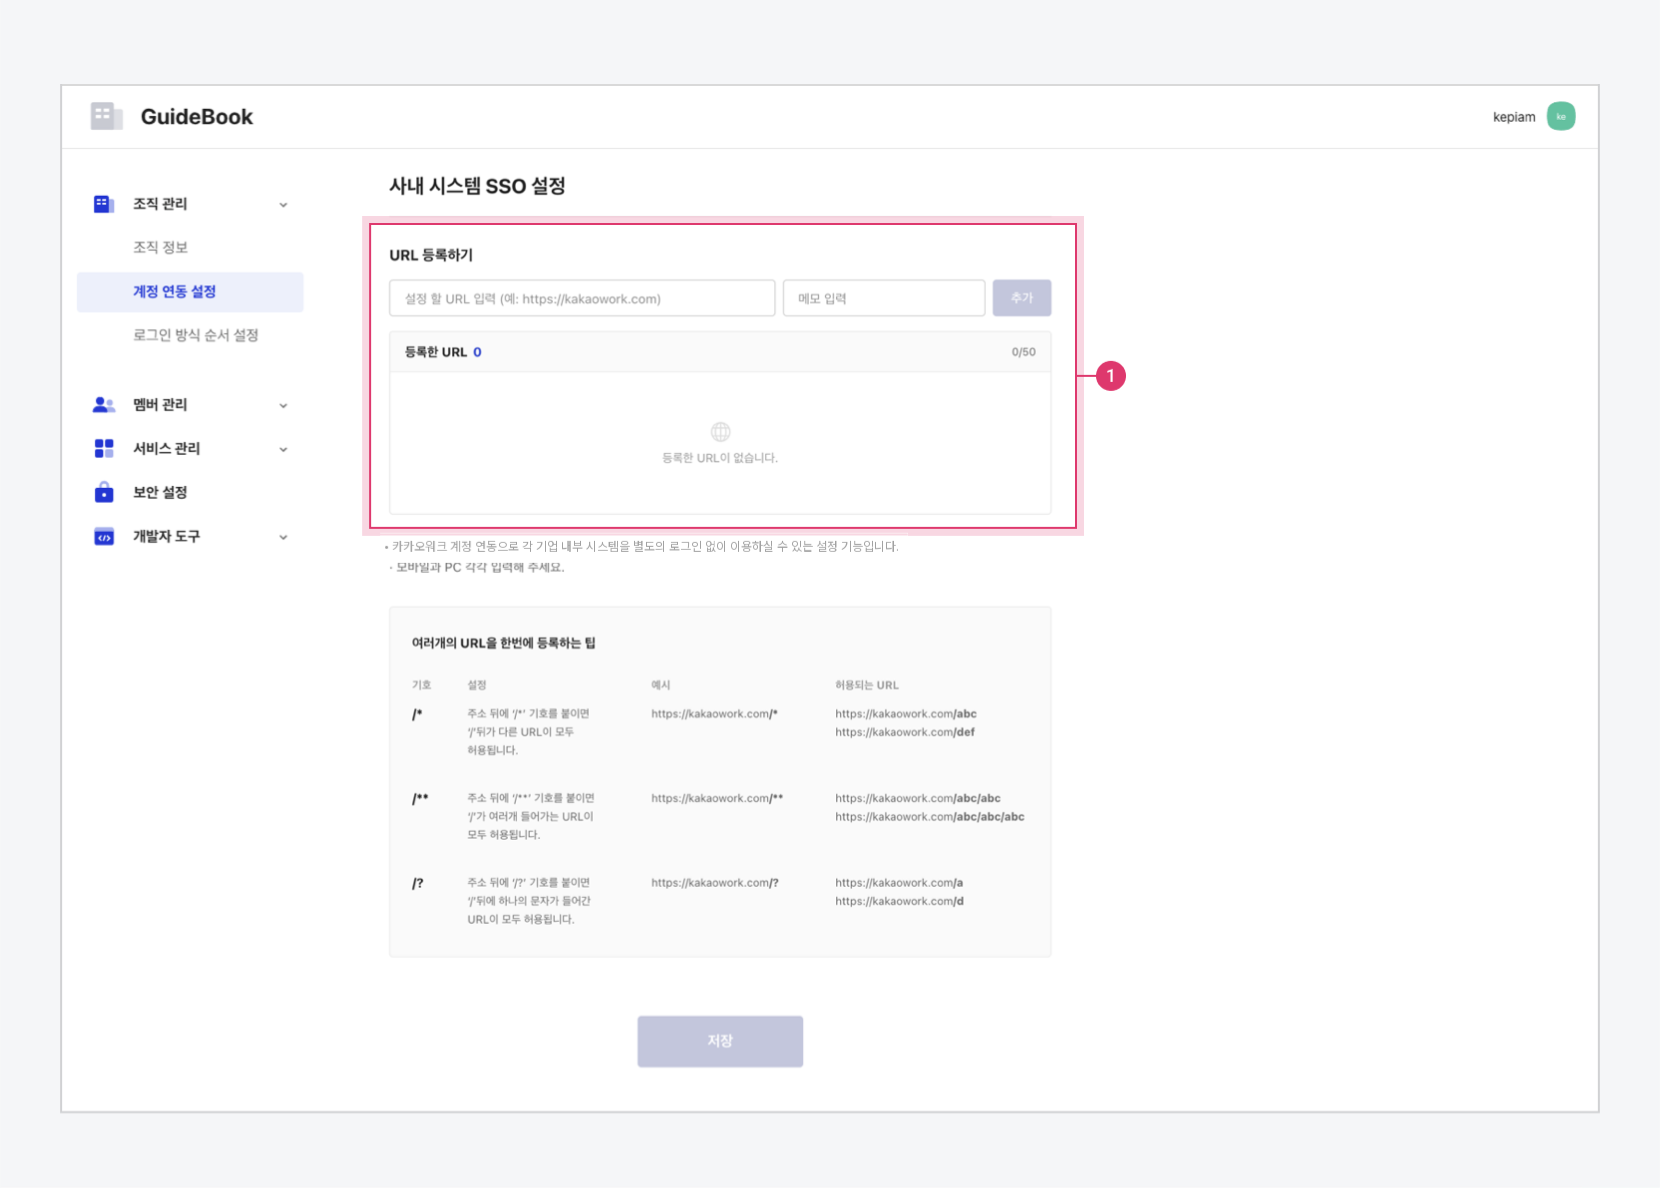Expand the 서비스 관리 section chevron
This screenshot has height=1188, width=1660.
[x=283, y=450]
